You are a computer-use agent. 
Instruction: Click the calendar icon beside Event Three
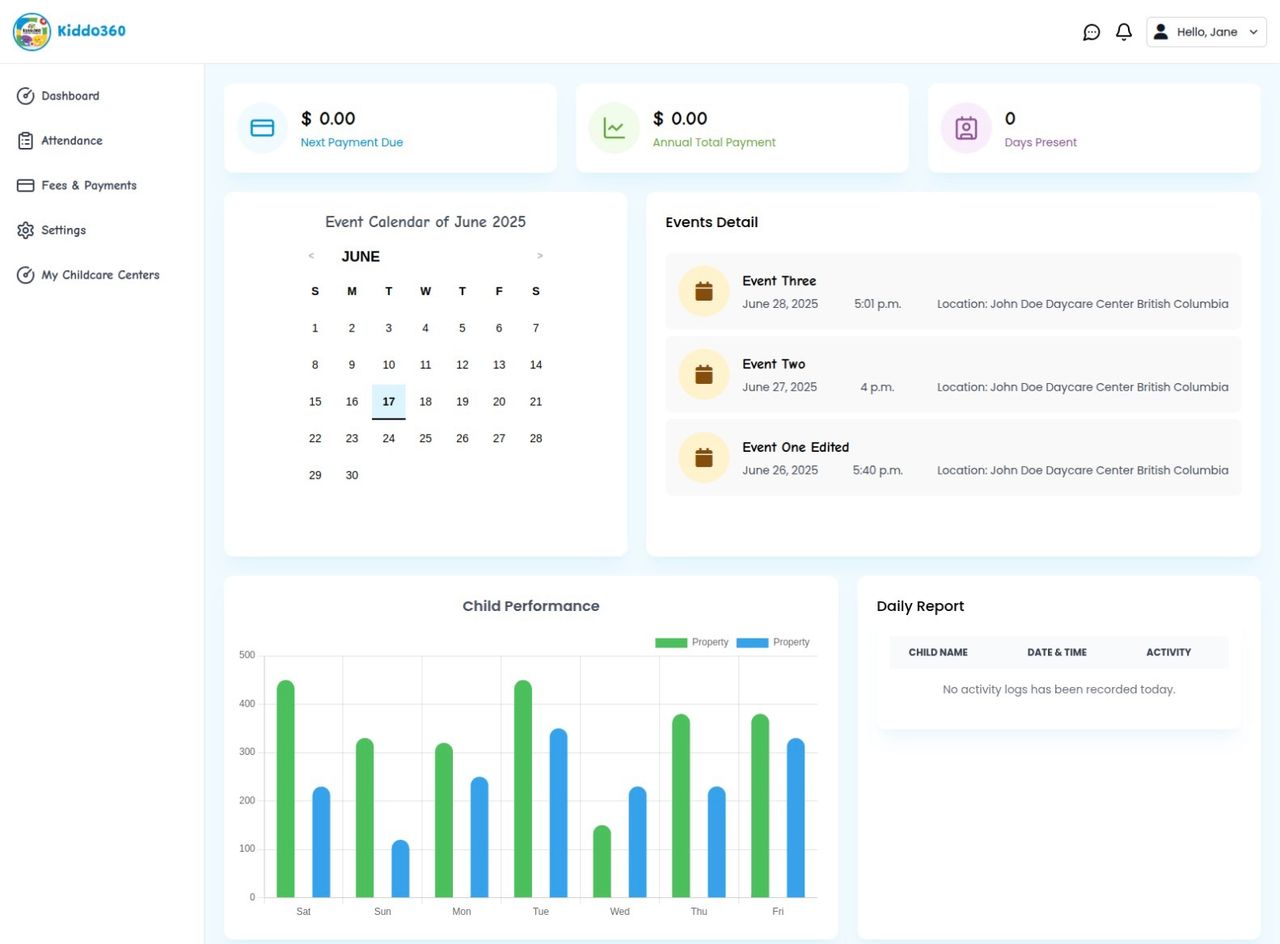coord(703,291)
